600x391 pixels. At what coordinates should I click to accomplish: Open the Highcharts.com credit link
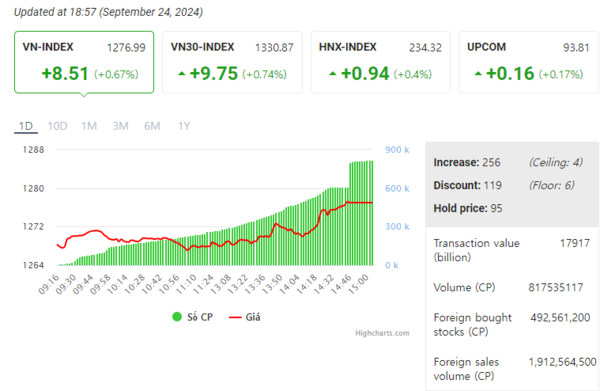click(382, 333)
